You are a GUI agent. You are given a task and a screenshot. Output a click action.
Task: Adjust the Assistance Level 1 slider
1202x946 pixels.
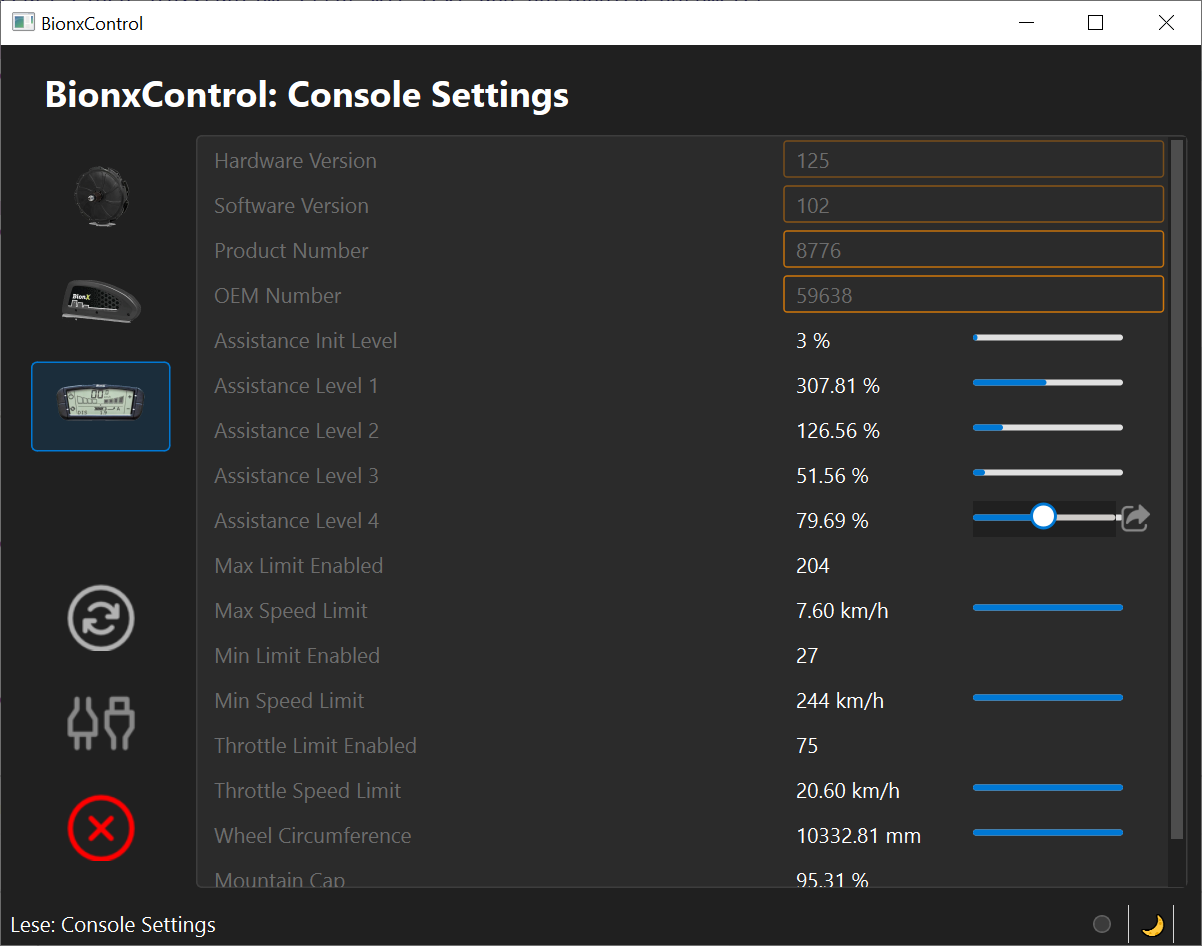1047,382
